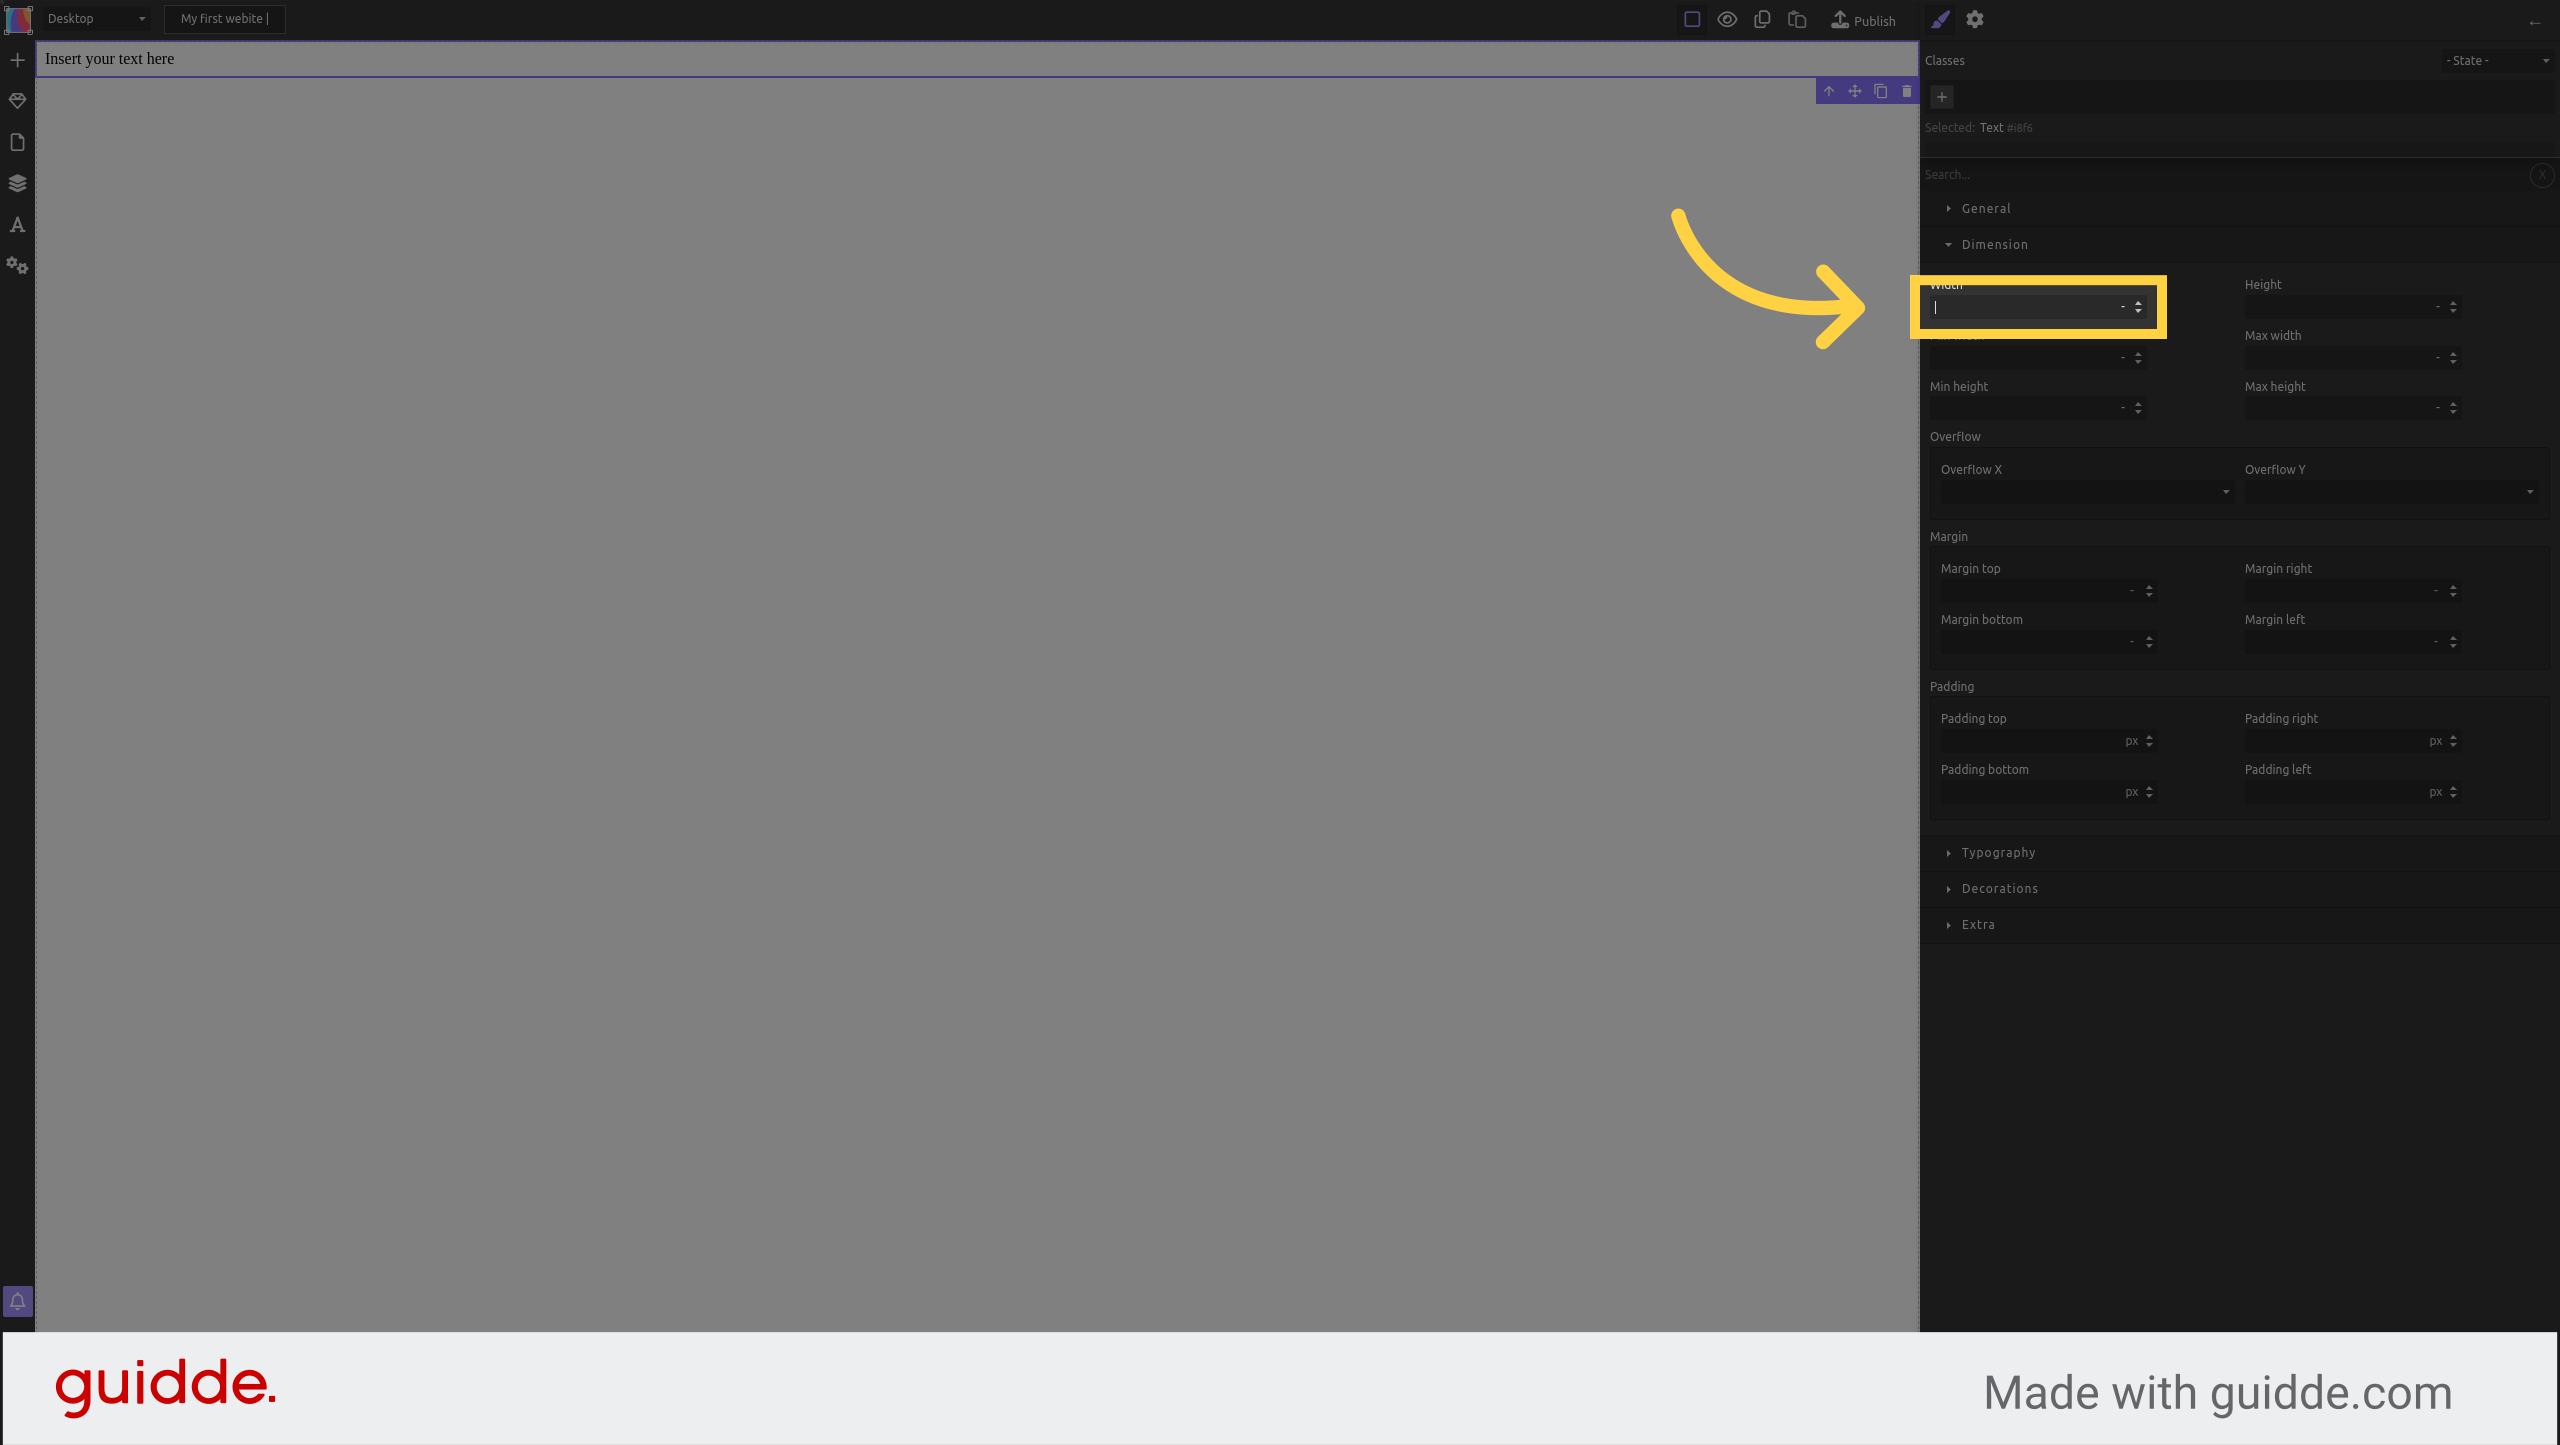This screenshot has height=1445, width=2560.
Task: Adjust the Padding bottom stepper arrows
Action: point(2149,792)
